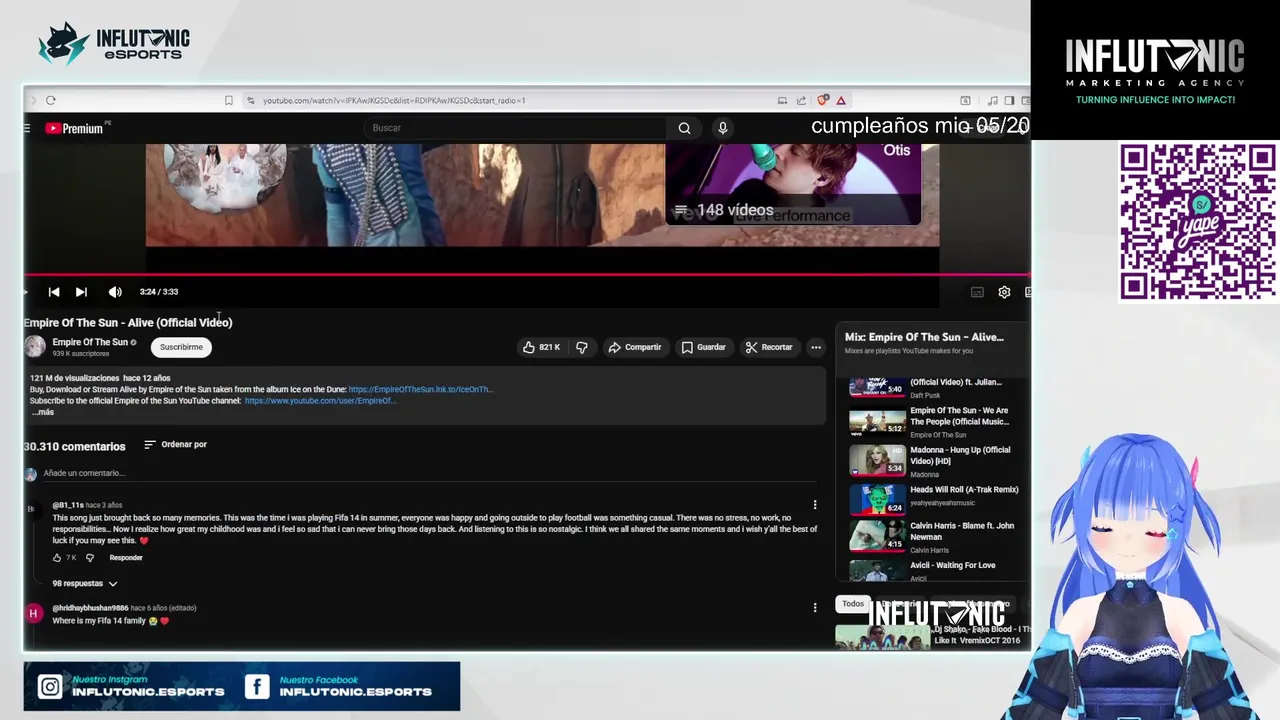Select the Todos filter chip
This screenshot has width=1280, height=720.
click(853, 604)
